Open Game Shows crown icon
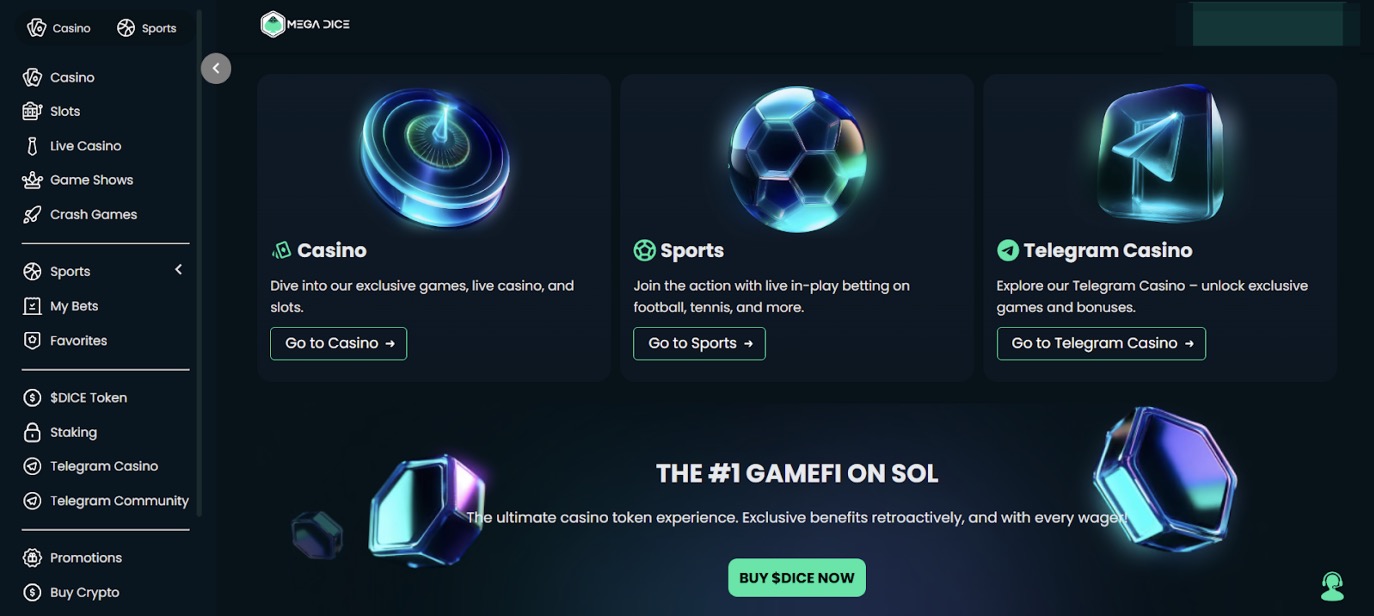 pyautogui.click(x=32, y=180)
